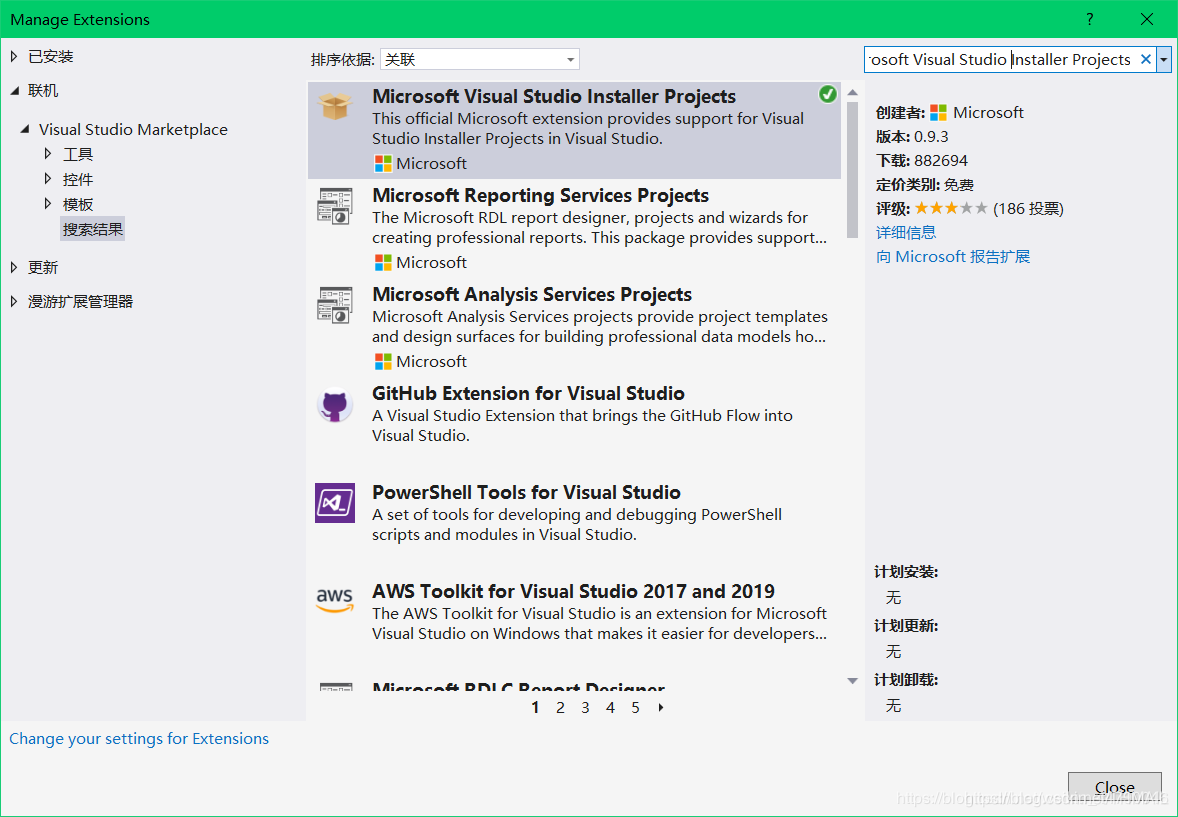This screenshot has width=1178, height=817.
Task: Select Microsoft Reporting Services Projects title
Action: (x=540, y=195)
